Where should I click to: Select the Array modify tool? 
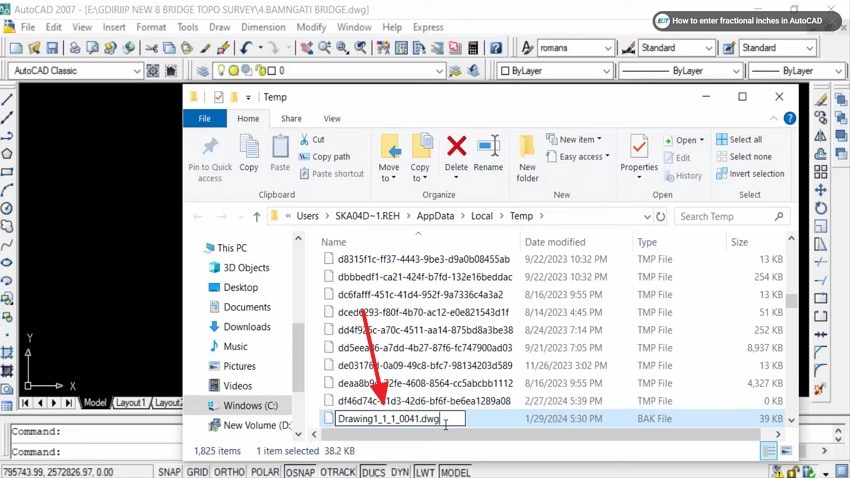tap(821, 172)
